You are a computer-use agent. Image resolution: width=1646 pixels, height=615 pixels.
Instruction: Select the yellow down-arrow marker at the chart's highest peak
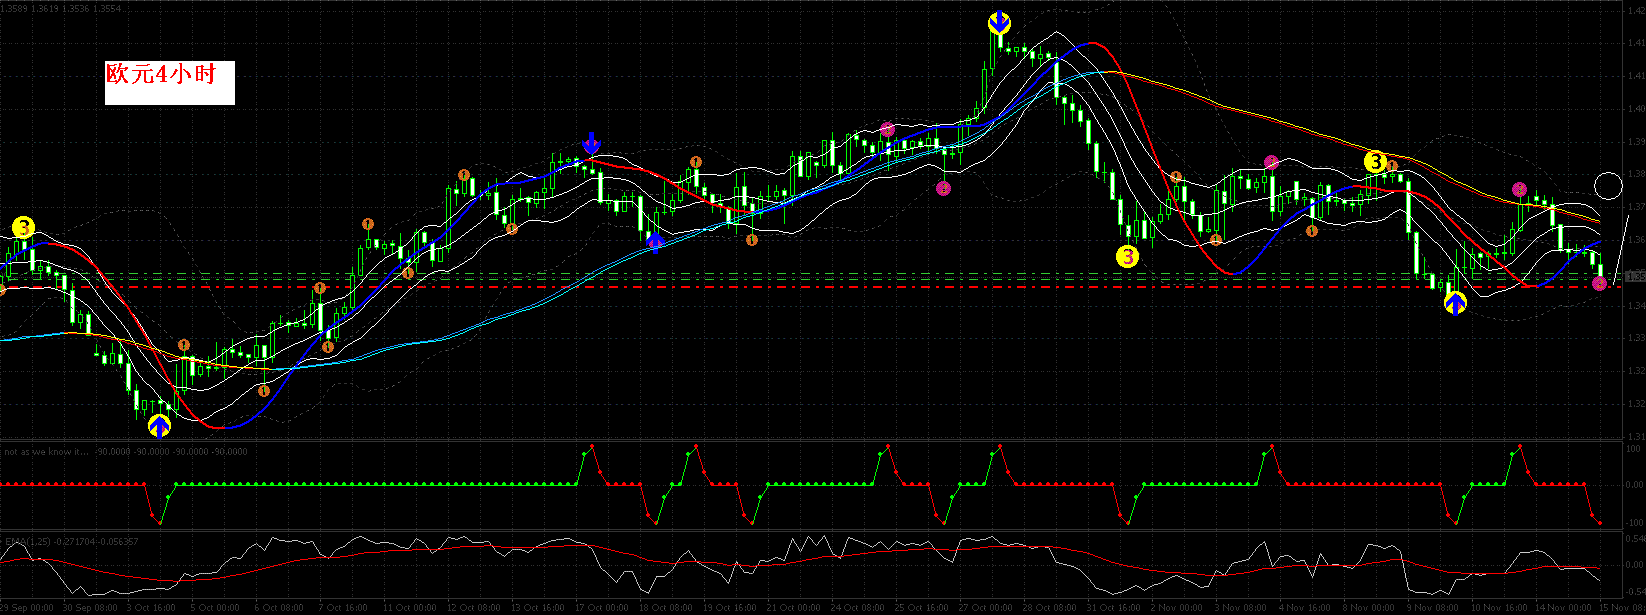(x=999, y=22)
